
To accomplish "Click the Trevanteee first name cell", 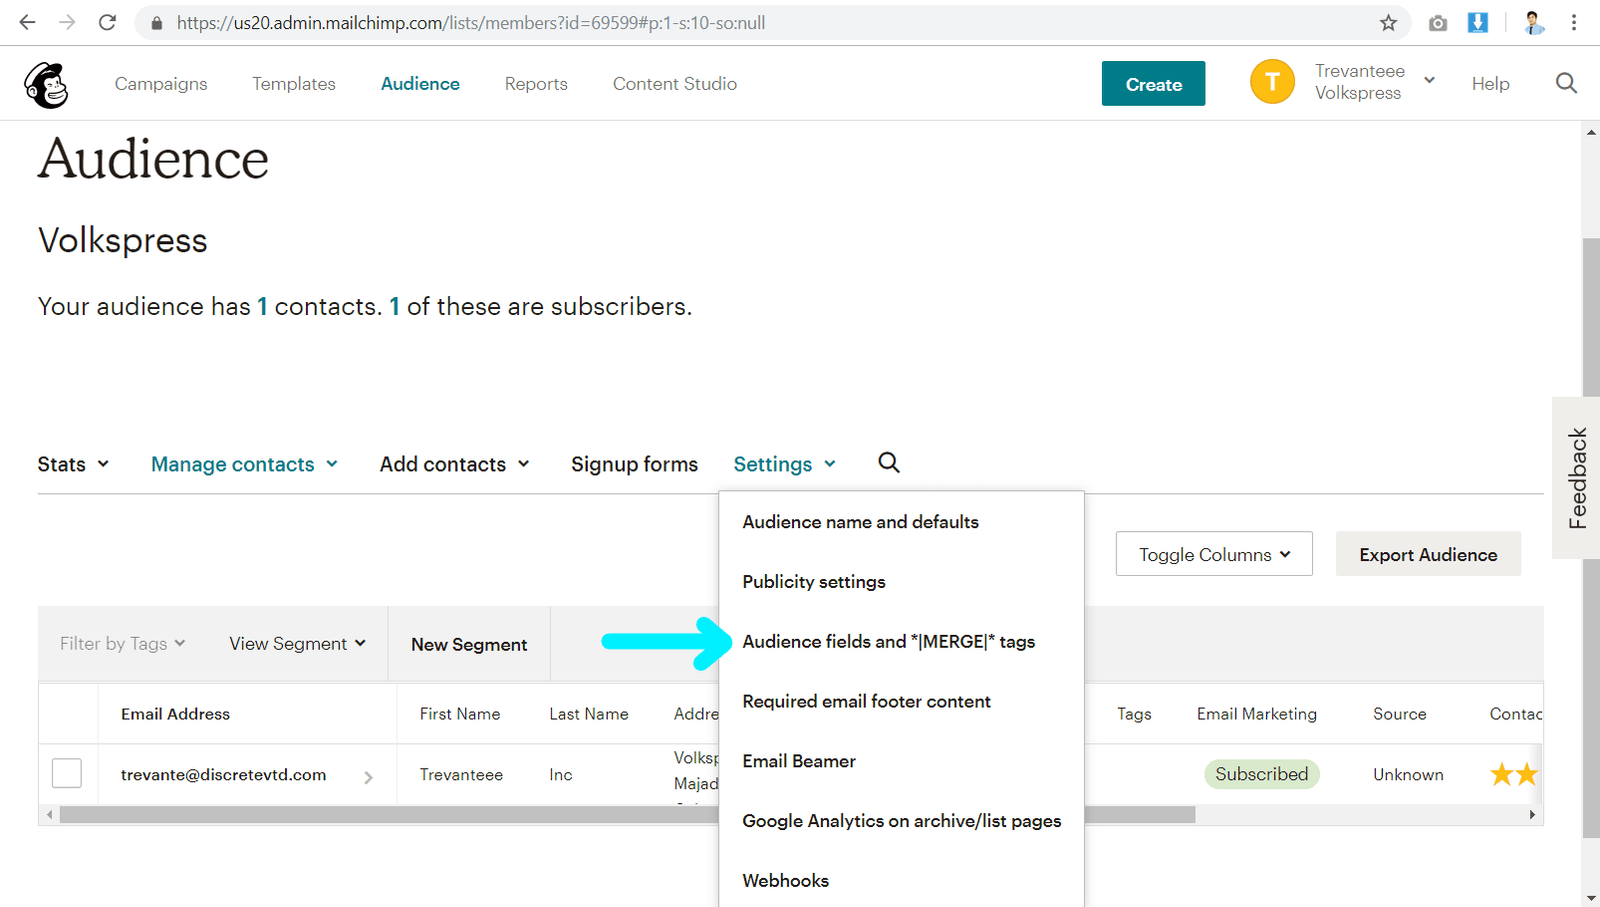I will click(461, 775).
